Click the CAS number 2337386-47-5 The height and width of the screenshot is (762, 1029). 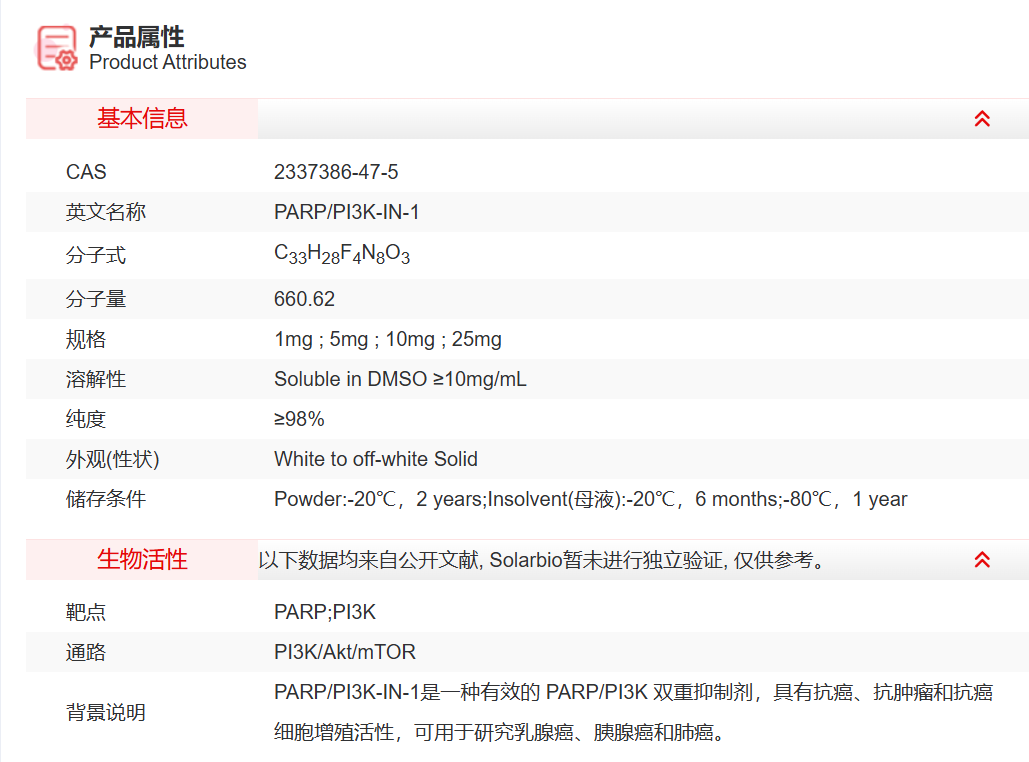point(336,172)
